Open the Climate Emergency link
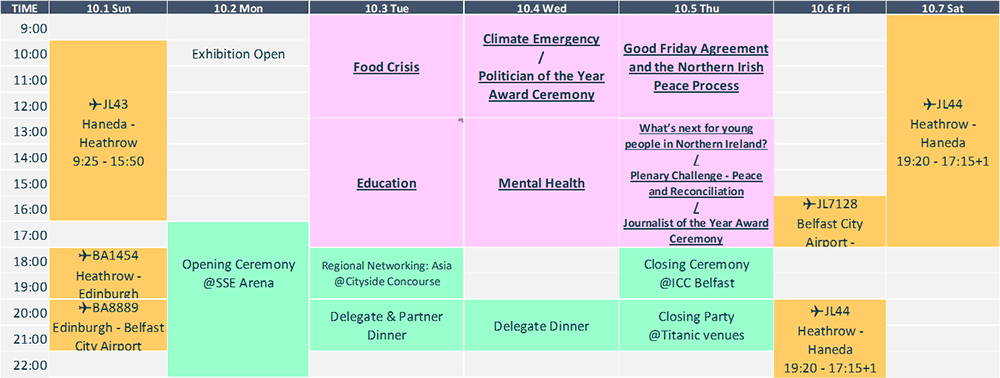Image resolution: width=1000 pixels, height=378 pixels. point(541,39)
